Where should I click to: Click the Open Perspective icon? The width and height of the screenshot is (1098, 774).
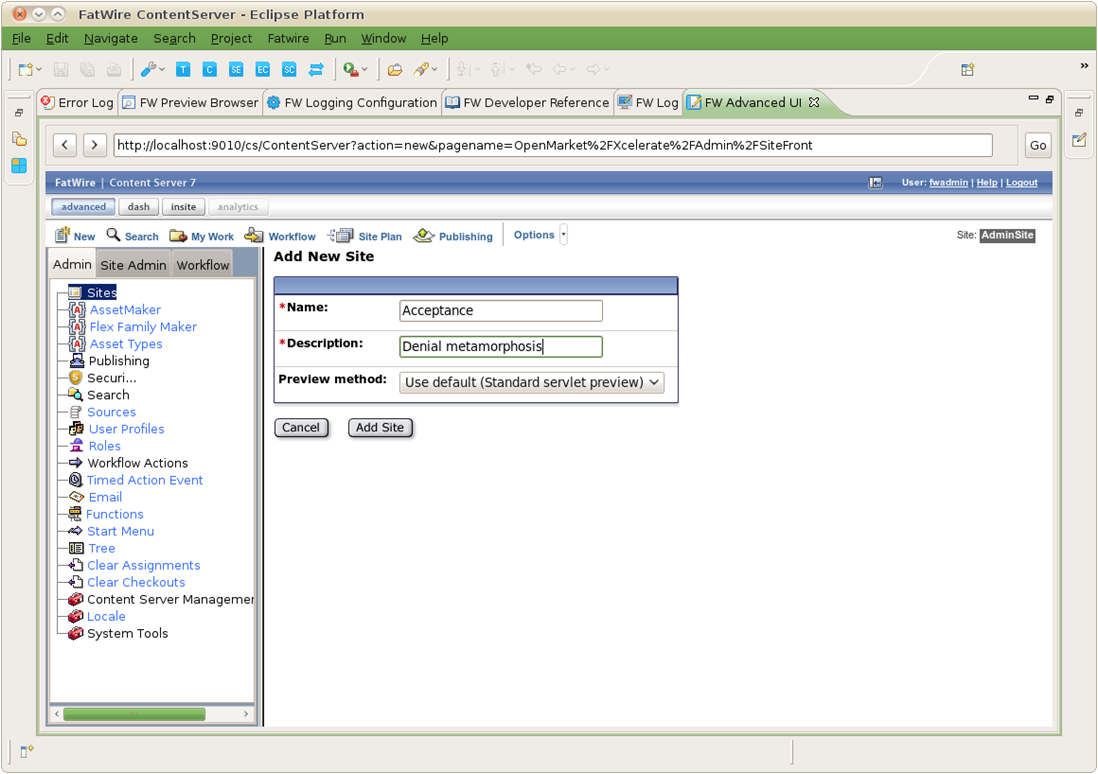(968, 69)
